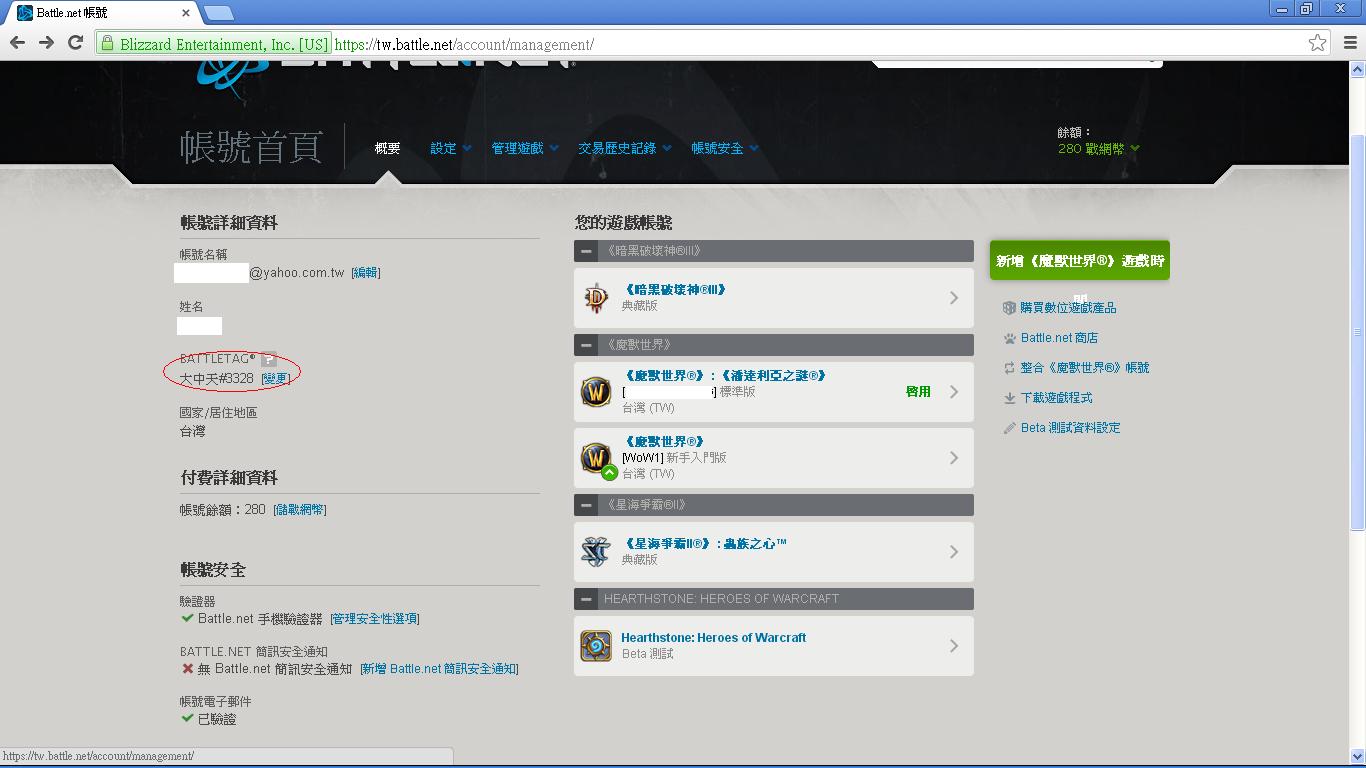Open the 交易歷史記錄 menu
This screenshot has height=768, width=1366.
[617, 147]
